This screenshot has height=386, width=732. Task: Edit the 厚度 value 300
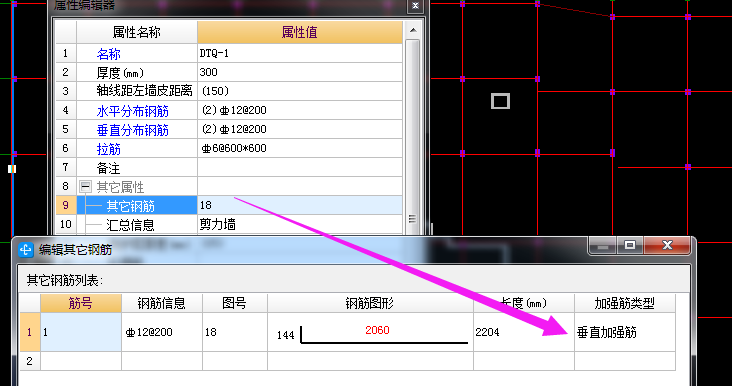coord(300,72)
